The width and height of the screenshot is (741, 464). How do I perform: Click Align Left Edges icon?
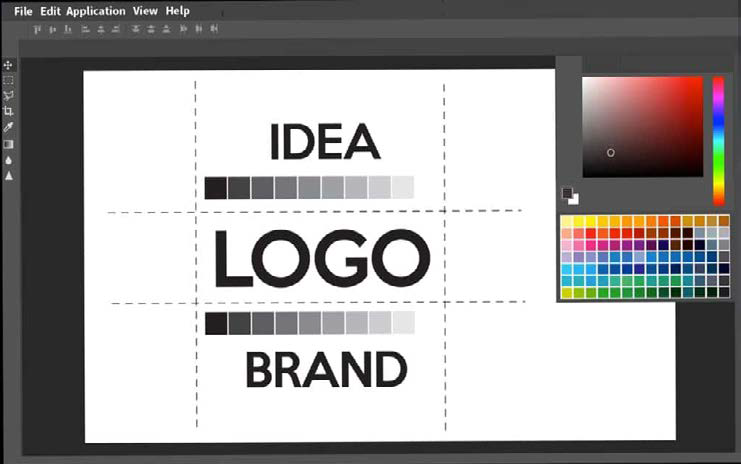click(x=86, y=29)
